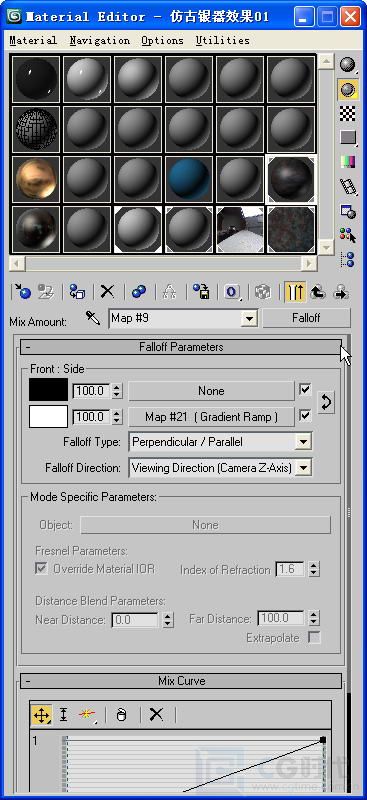Open the material editor Options icon
Screen dimensions: 367x800
[348, 211]
